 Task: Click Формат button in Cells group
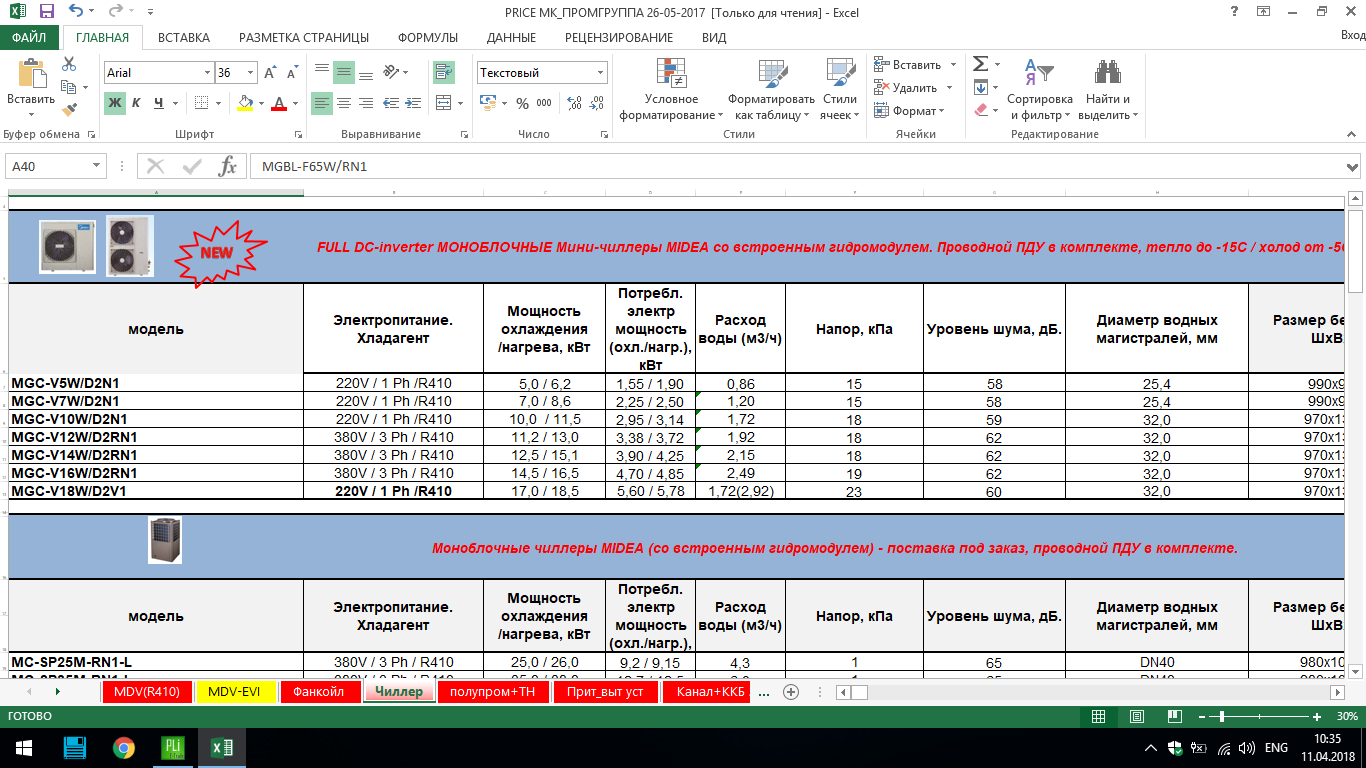pyautogui.click(x=910, y=111)
